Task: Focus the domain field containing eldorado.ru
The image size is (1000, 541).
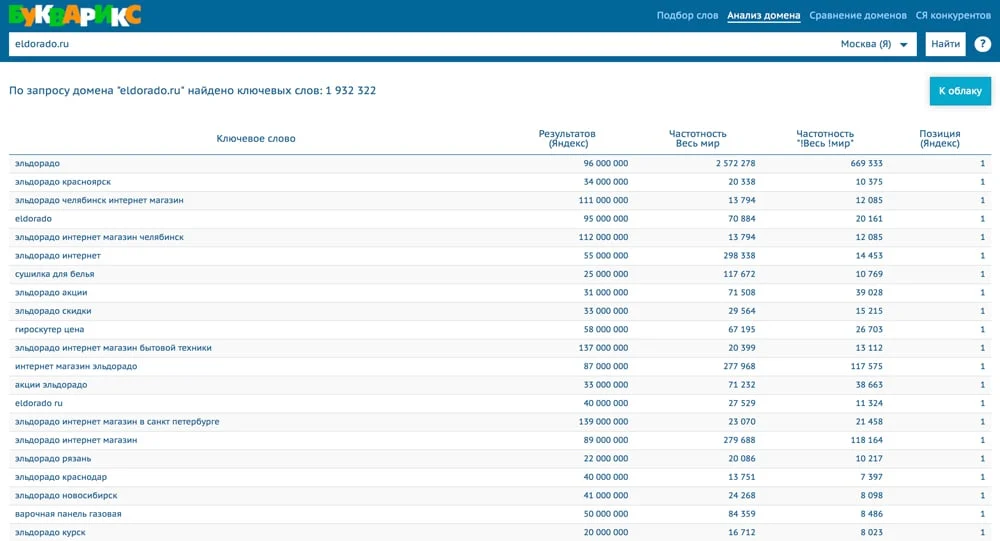Action: tap(421, 44)
